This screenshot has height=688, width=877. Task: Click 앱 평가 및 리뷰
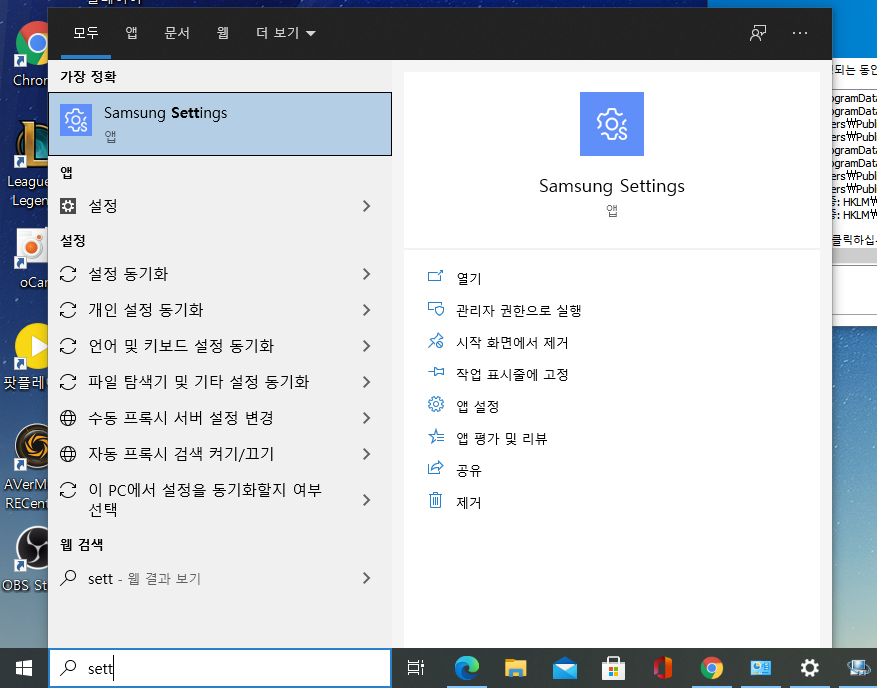click(487, 438)
